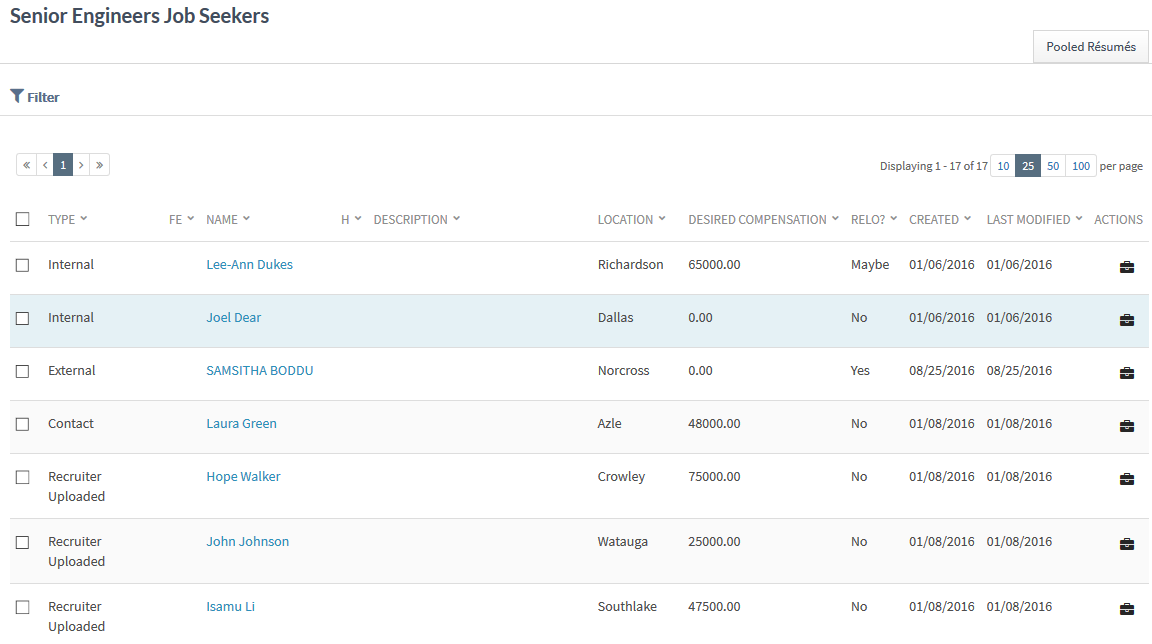Tick the select-all checkbox in header

tap(23, 219)
